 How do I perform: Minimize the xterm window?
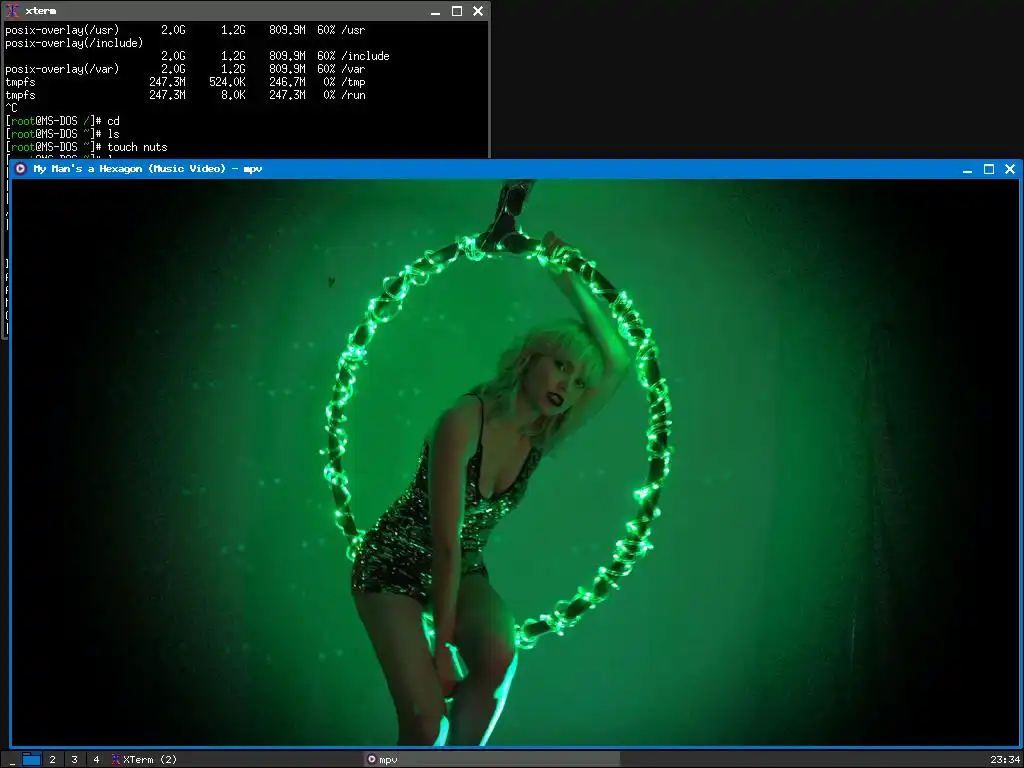coord(436,11)
